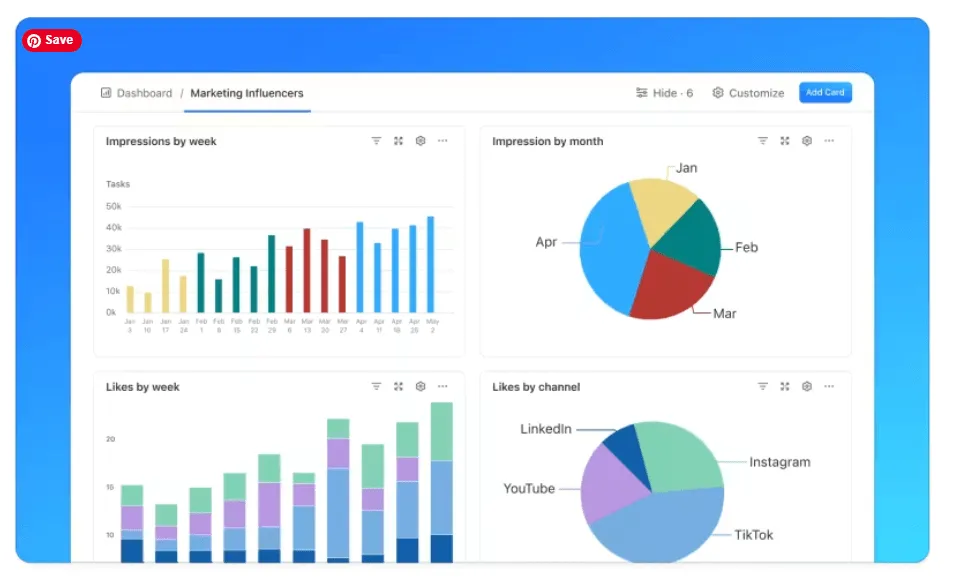Click the Feb pie label
Viewport: 957px width, 577px height.
coord(746,247)
